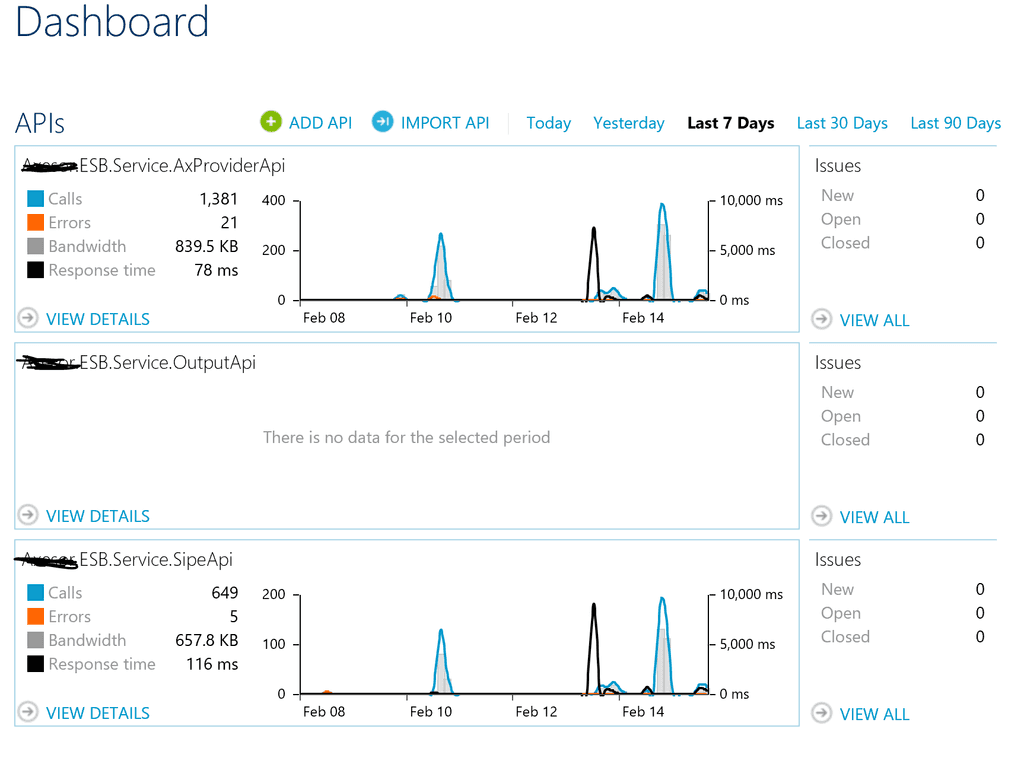Click the blue IMPORT API arrow icon
The width and height of the screenshot is (1024, 768).
coord(383,121)
